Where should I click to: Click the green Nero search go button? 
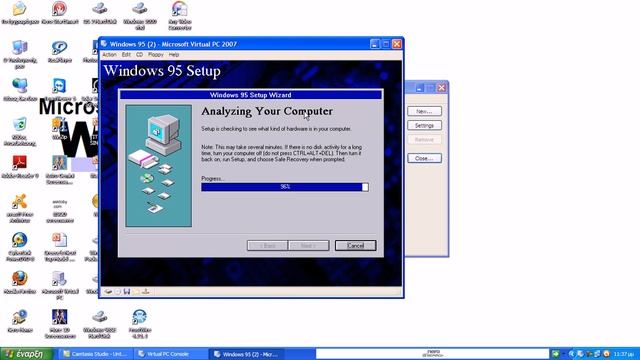pyautogui.click(x=555, y=354)
